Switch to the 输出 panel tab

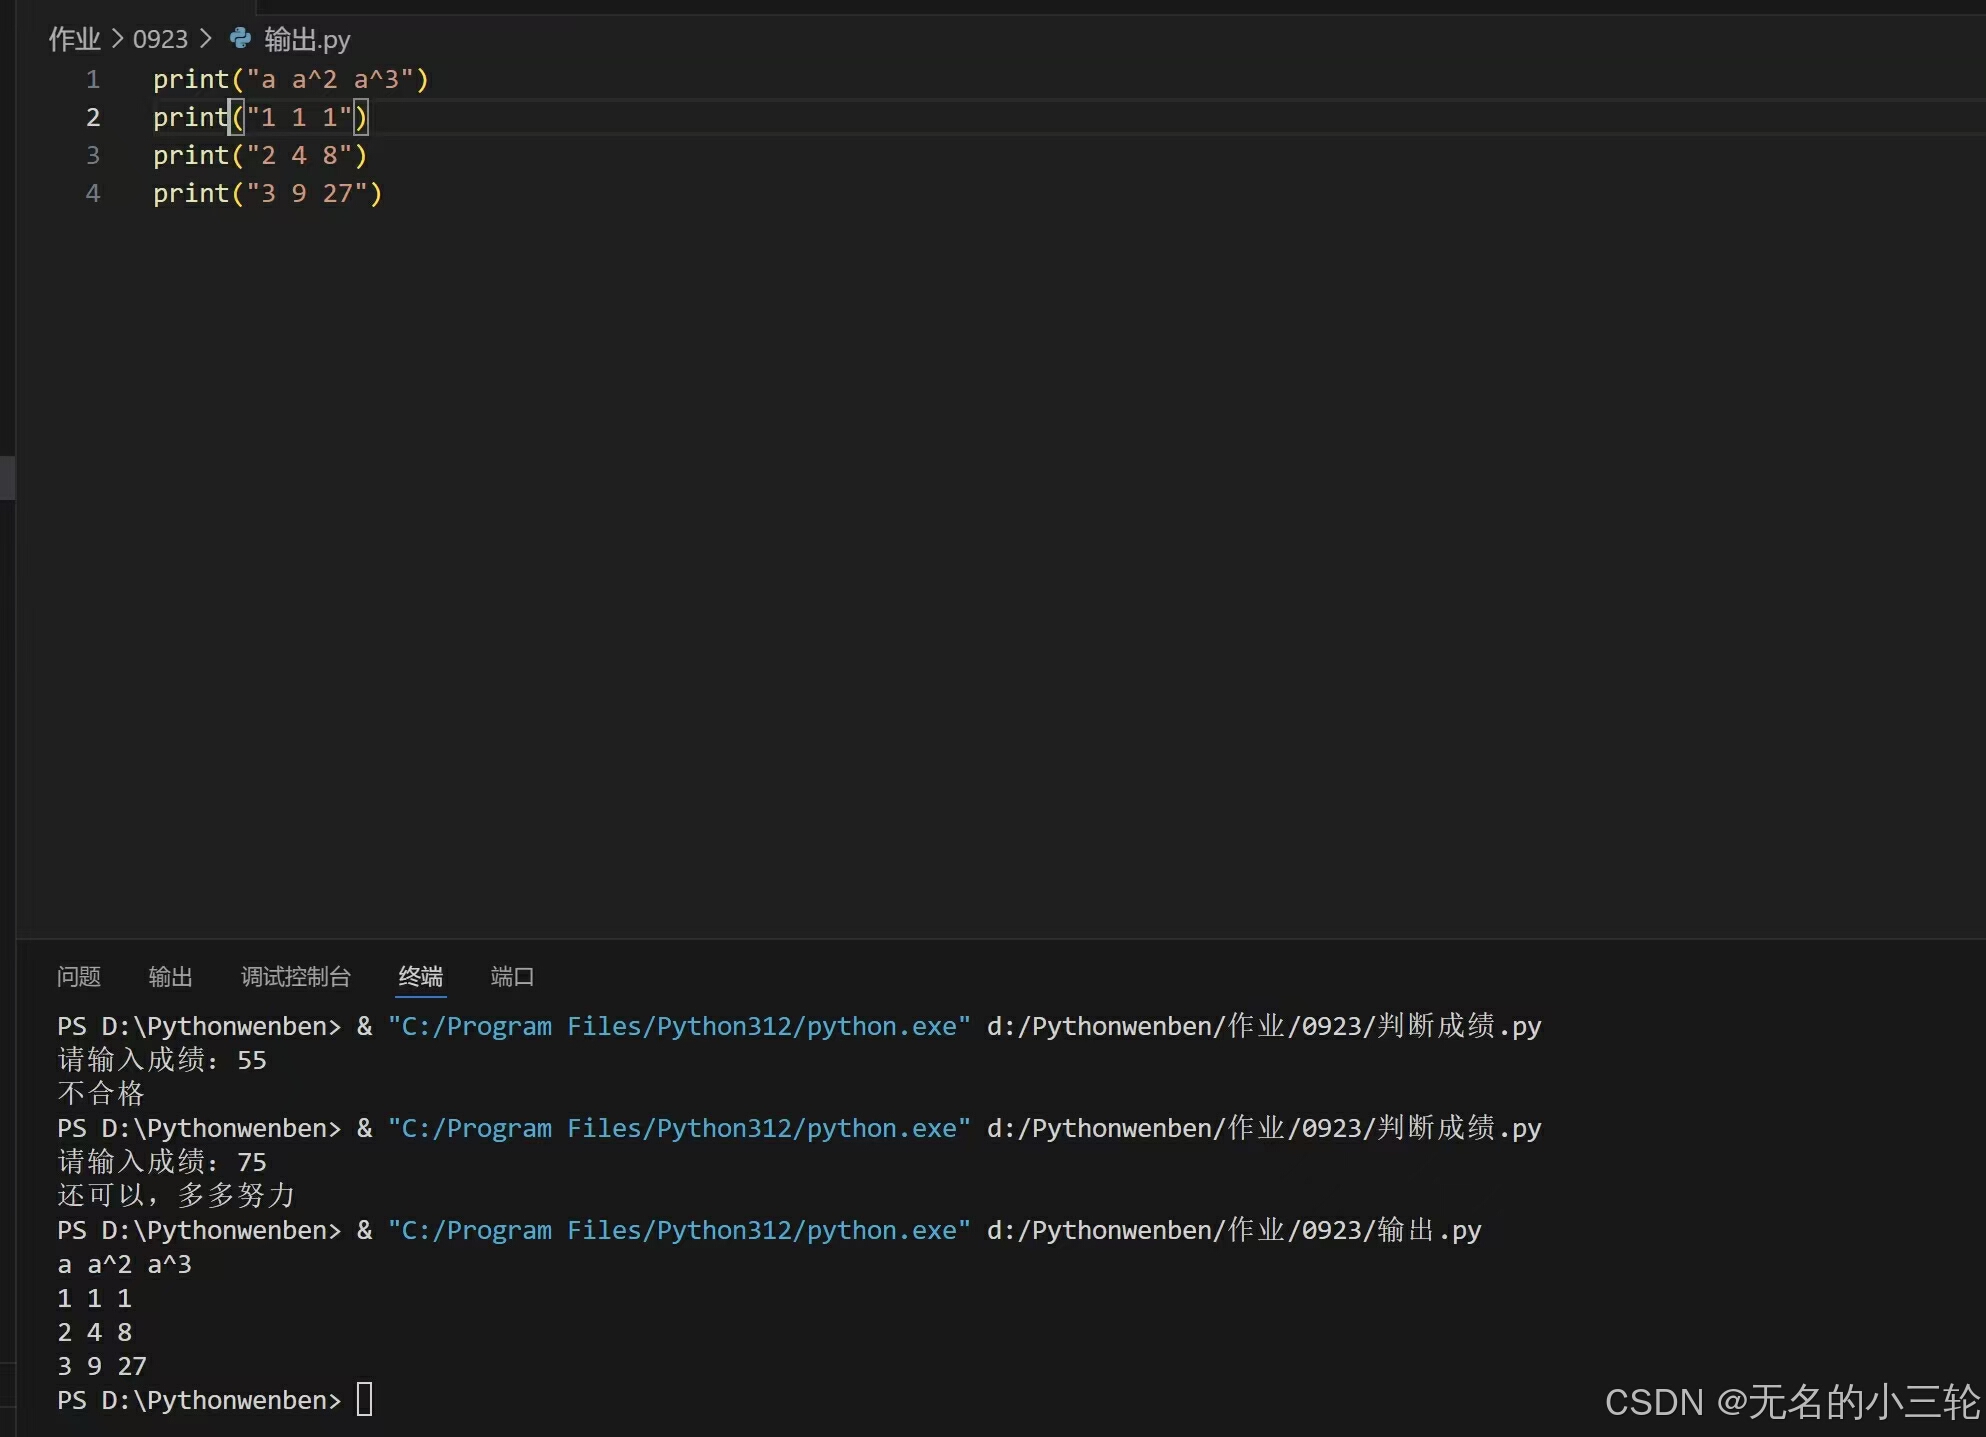[170, 976]
